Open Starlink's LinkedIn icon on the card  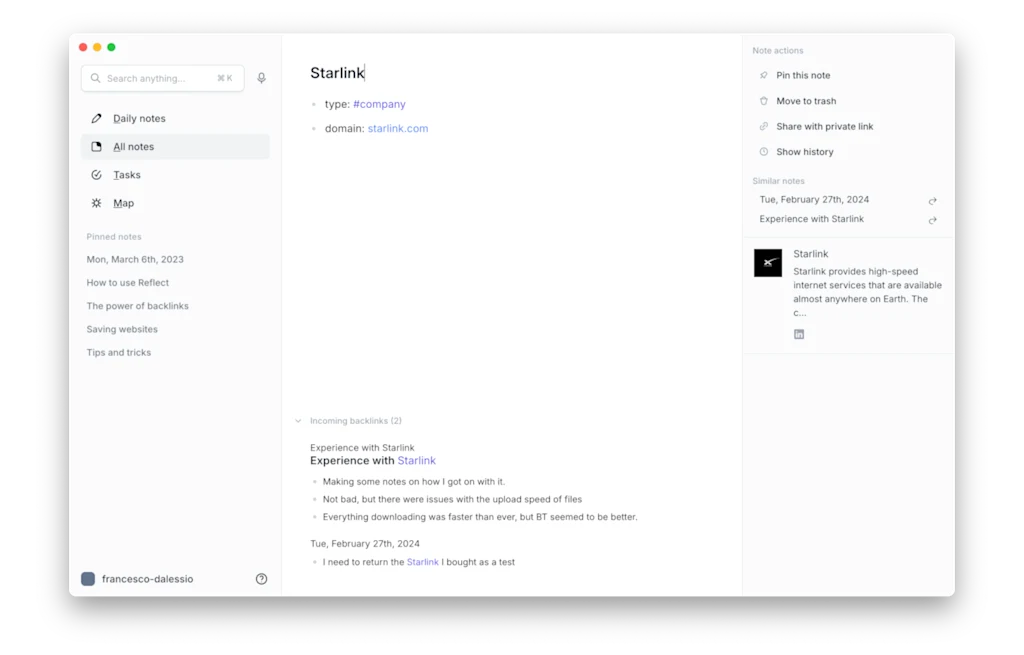click(799, 334)
